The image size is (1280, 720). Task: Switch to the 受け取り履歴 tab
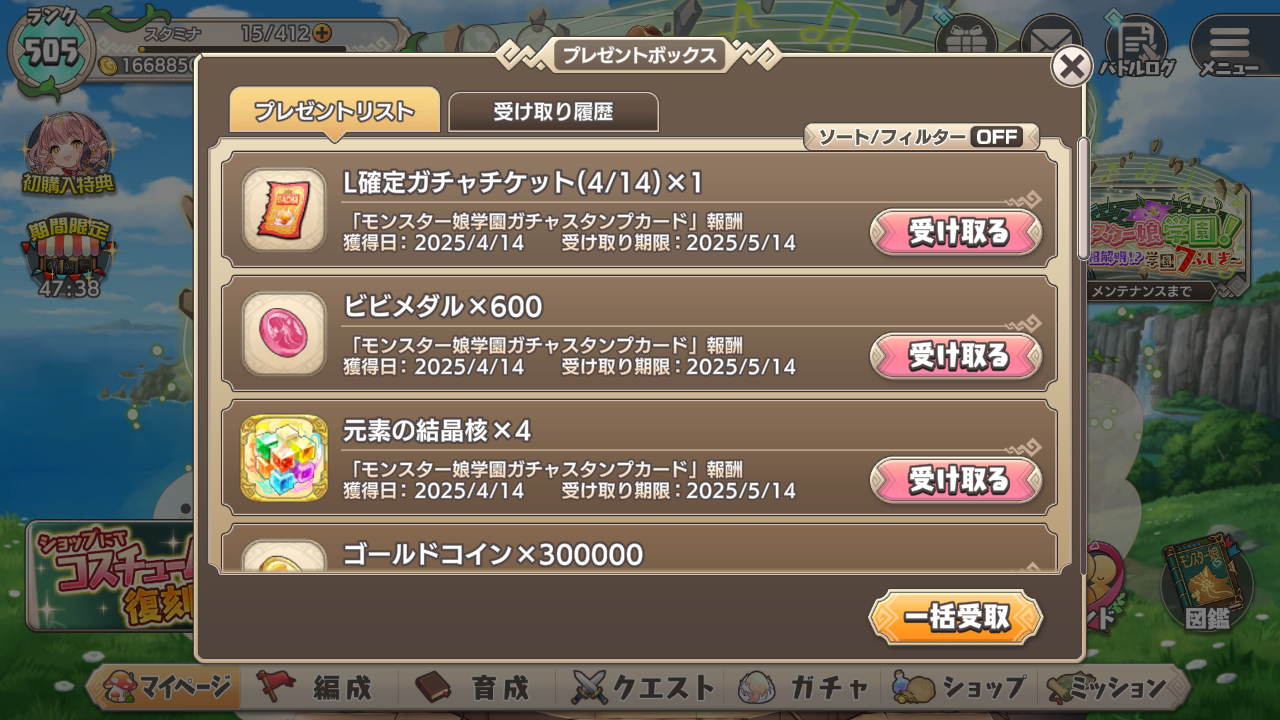click(x=553, y=112)
